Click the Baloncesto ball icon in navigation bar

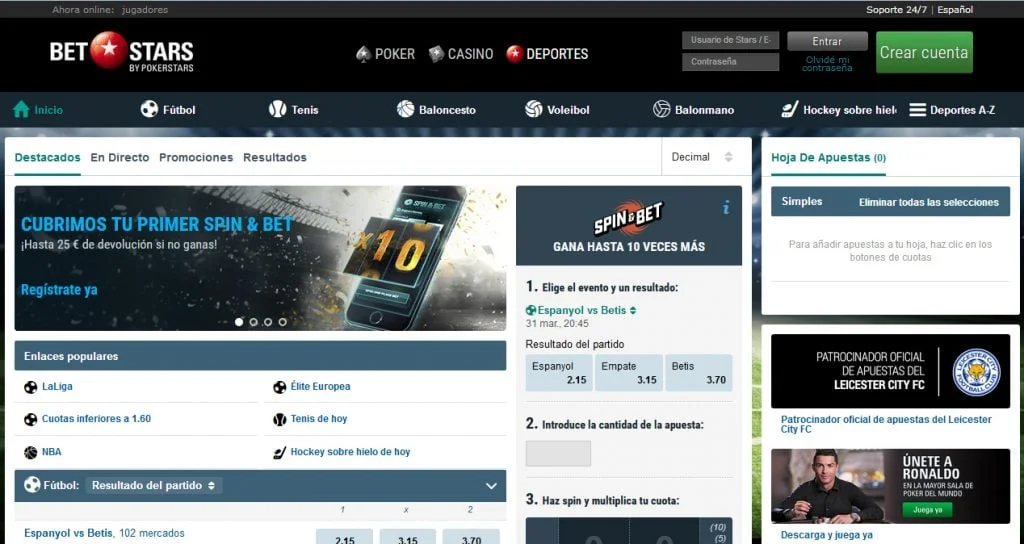tap(406, 109)
